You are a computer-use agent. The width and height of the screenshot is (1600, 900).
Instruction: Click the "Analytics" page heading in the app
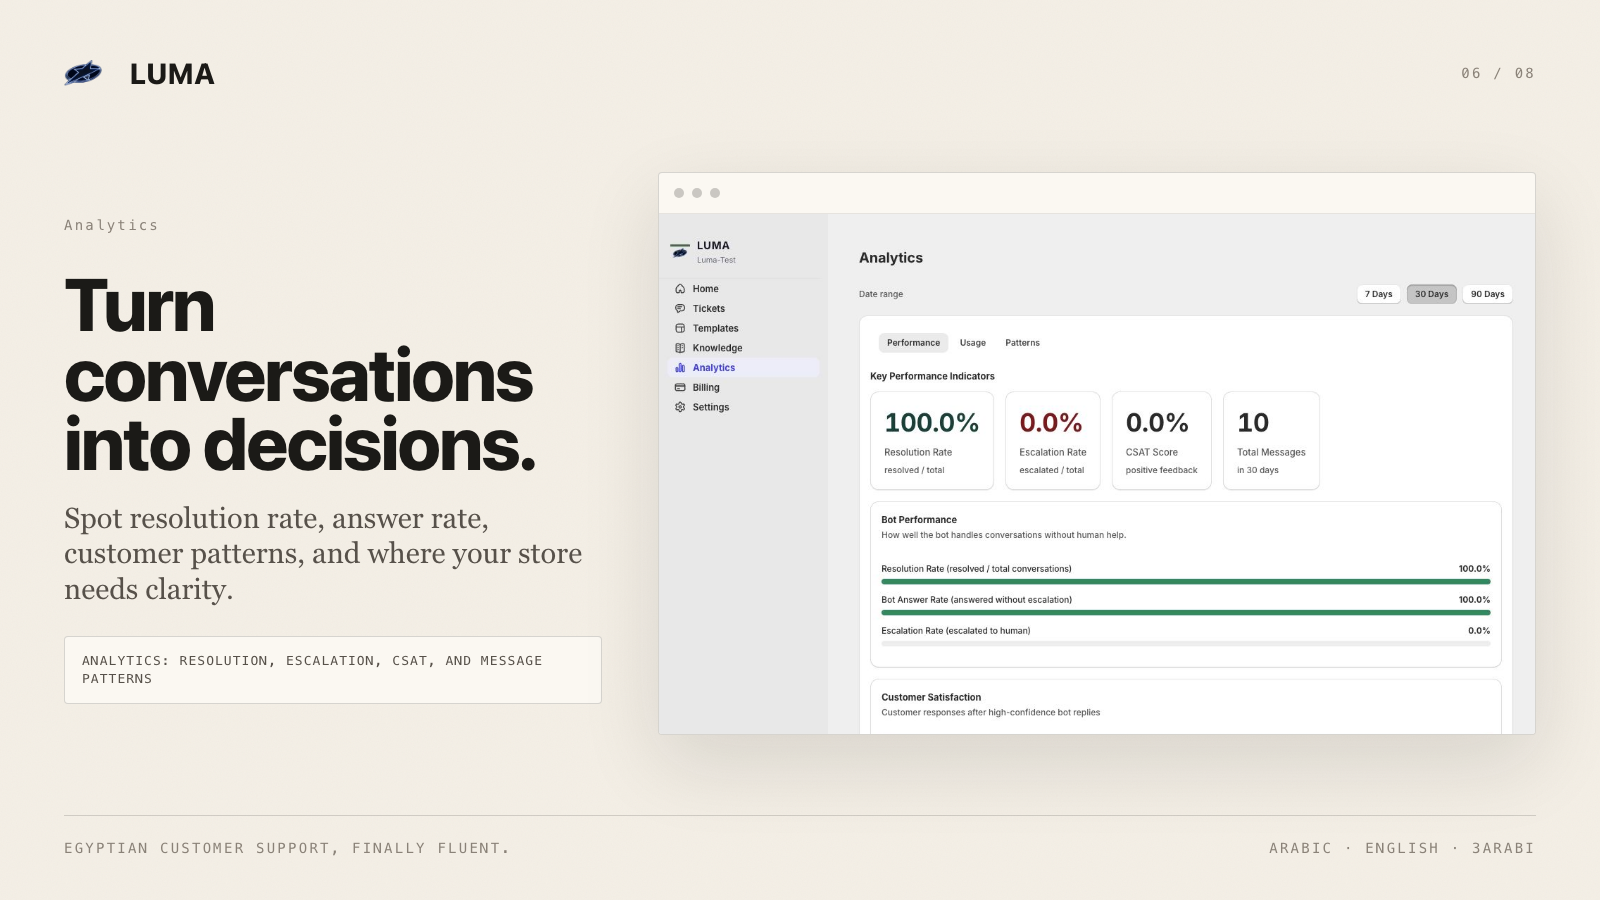tap(891, 258)
